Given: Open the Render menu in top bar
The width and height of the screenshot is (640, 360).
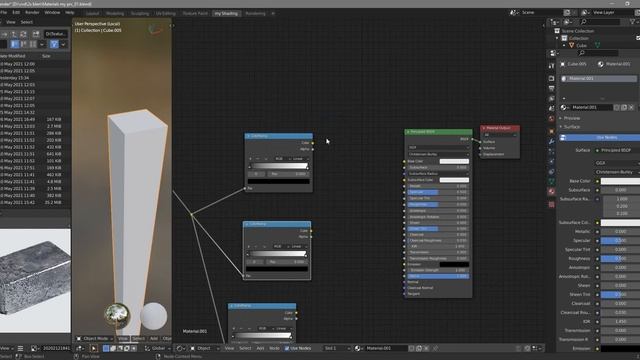Looking at the screenshot, I should [x=32, y=13].
